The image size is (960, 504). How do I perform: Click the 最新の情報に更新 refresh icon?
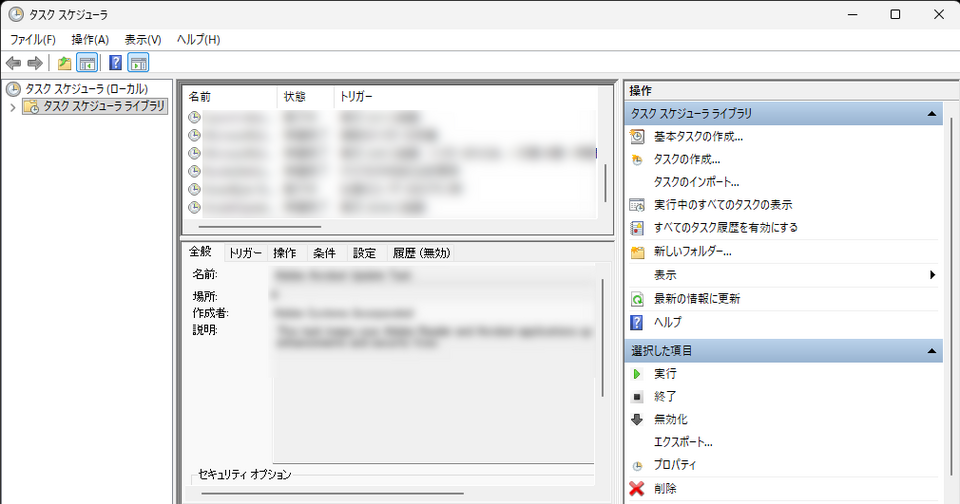tap(637, 299)
